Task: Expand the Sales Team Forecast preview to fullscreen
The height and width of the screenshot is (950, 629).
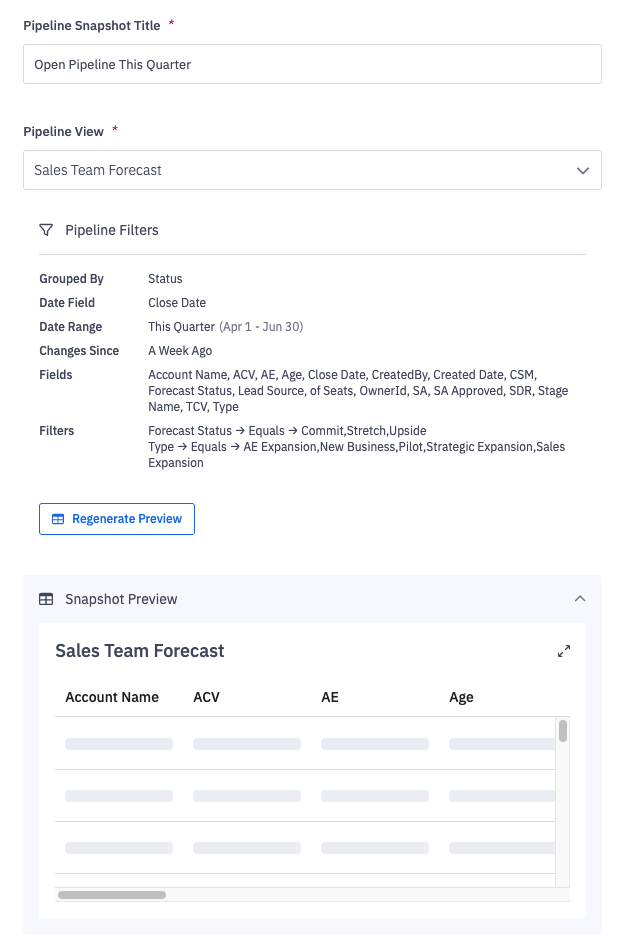Action: pyautogui.click(x=564, y=651)
